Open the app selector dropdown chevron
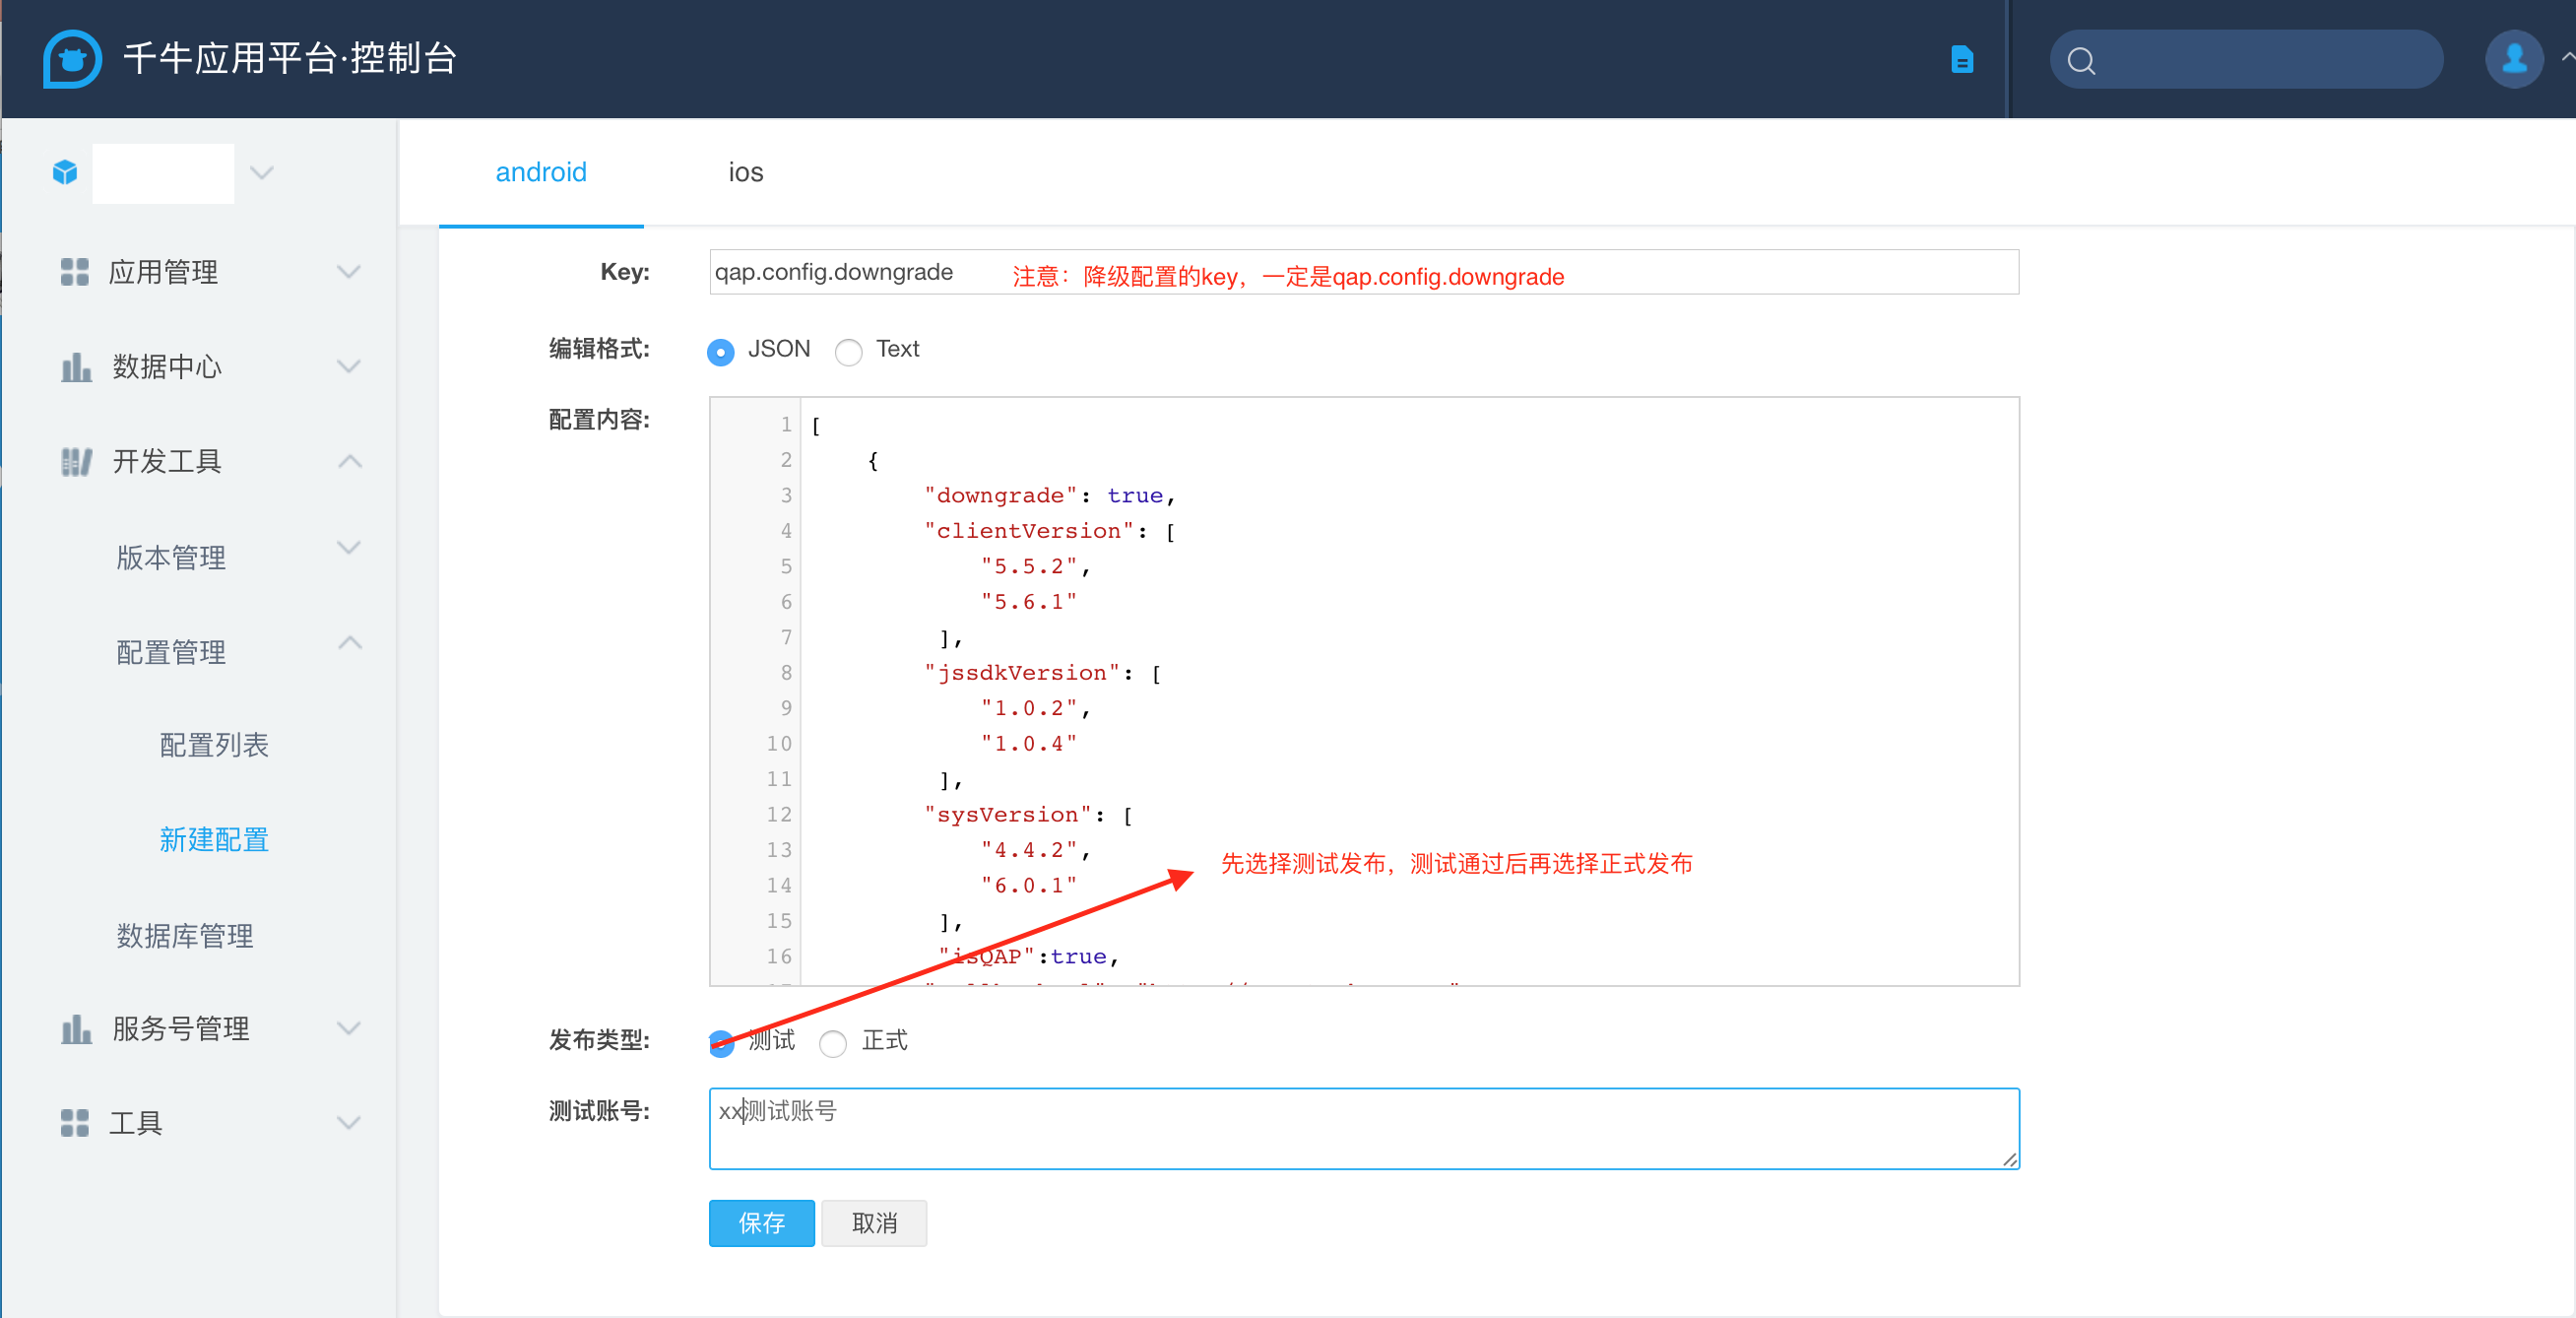Image resolution: width=2576 pixels, height=1318 pixels. tap(262, 173)
